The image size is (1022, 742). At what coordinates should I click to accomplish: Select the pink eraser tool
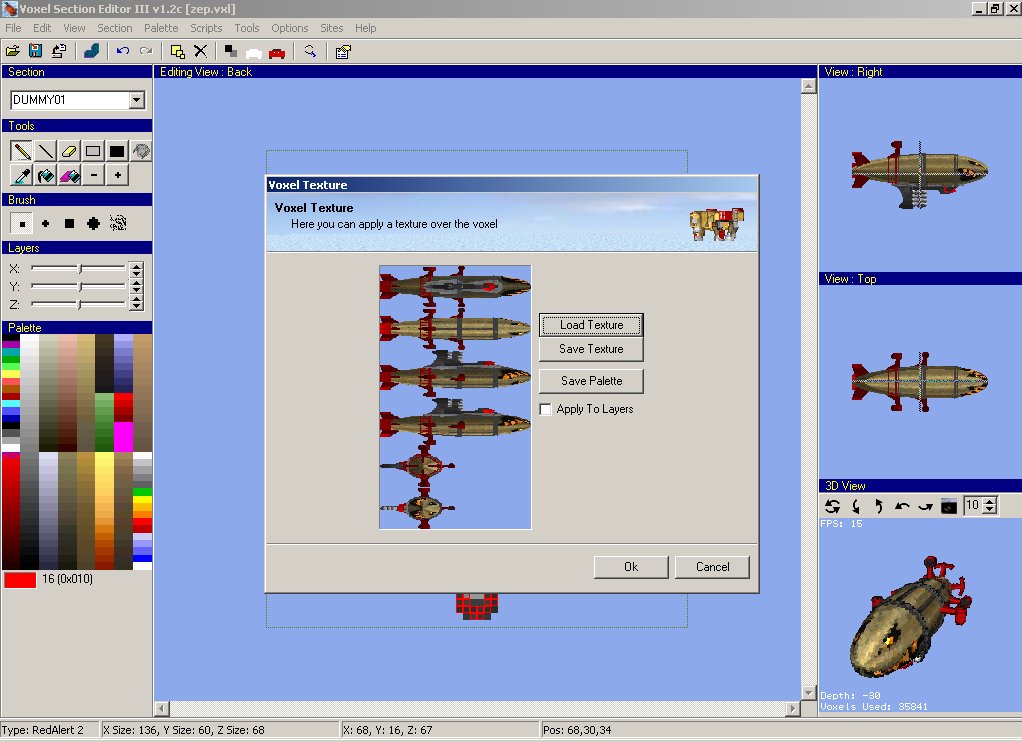pyautogui.click(x=69, y=175)
